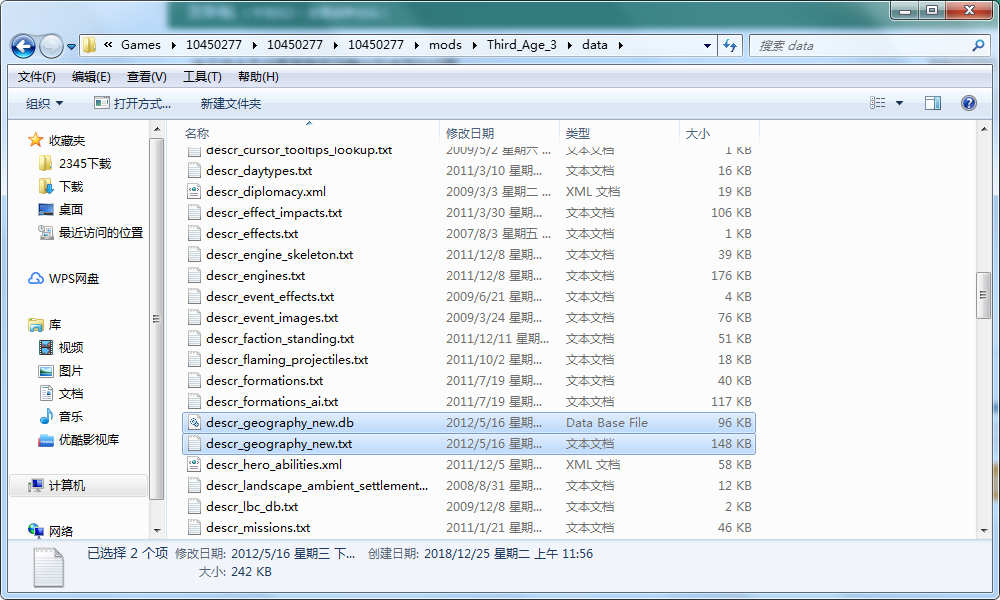Go back with the Back arrow button
This screenshot has width=1000, height=600.
(x=24, y=46)
